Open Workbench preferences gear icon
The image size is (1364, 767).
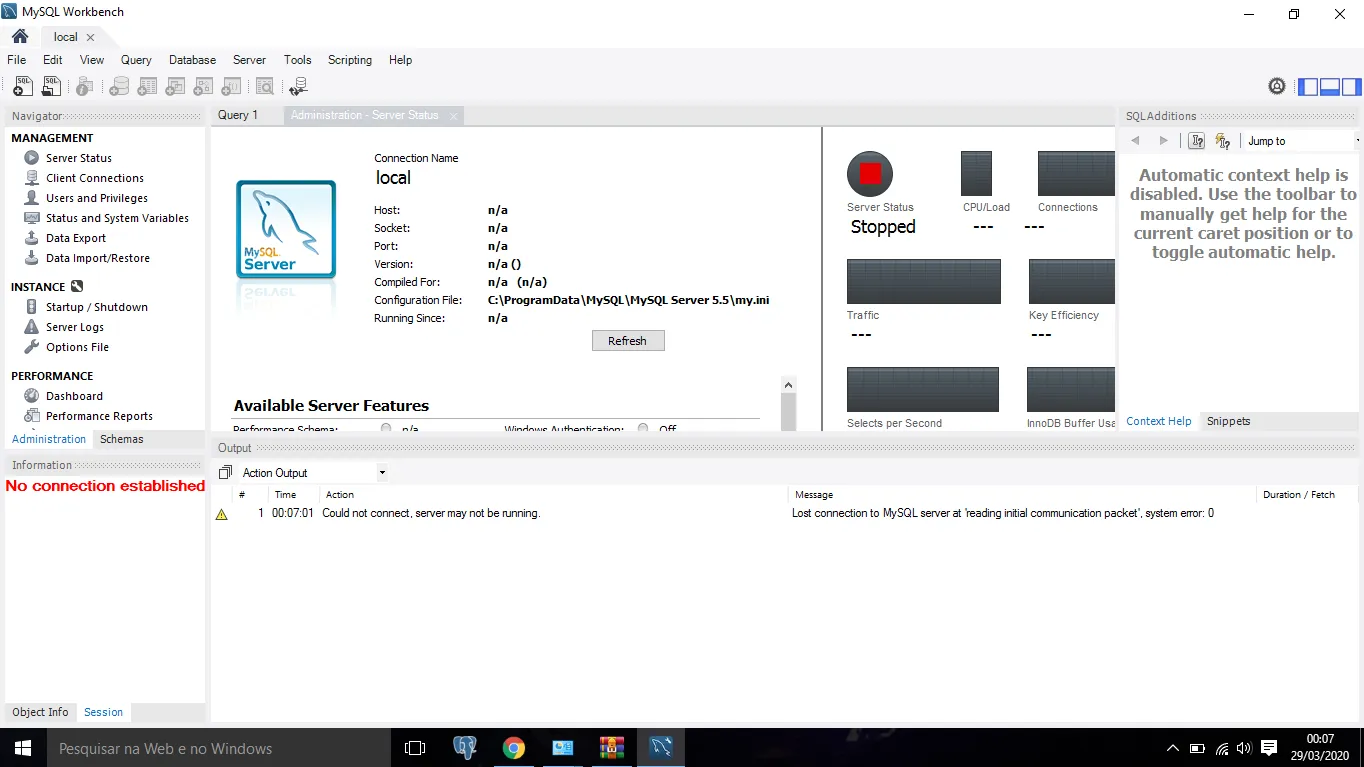tap(1277, 87)
